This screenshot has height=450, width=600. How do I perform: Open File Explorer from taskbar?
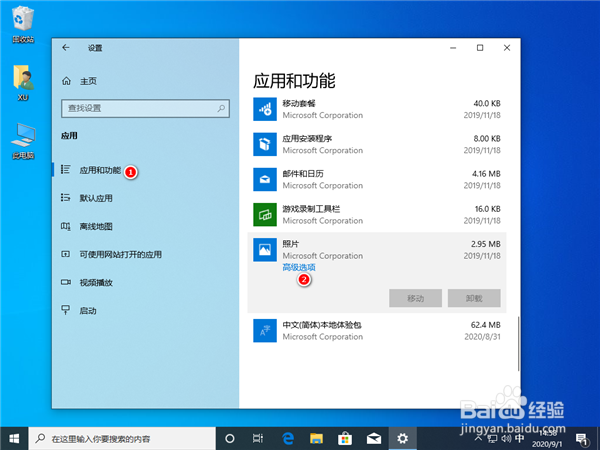click(x=316, y=439)
